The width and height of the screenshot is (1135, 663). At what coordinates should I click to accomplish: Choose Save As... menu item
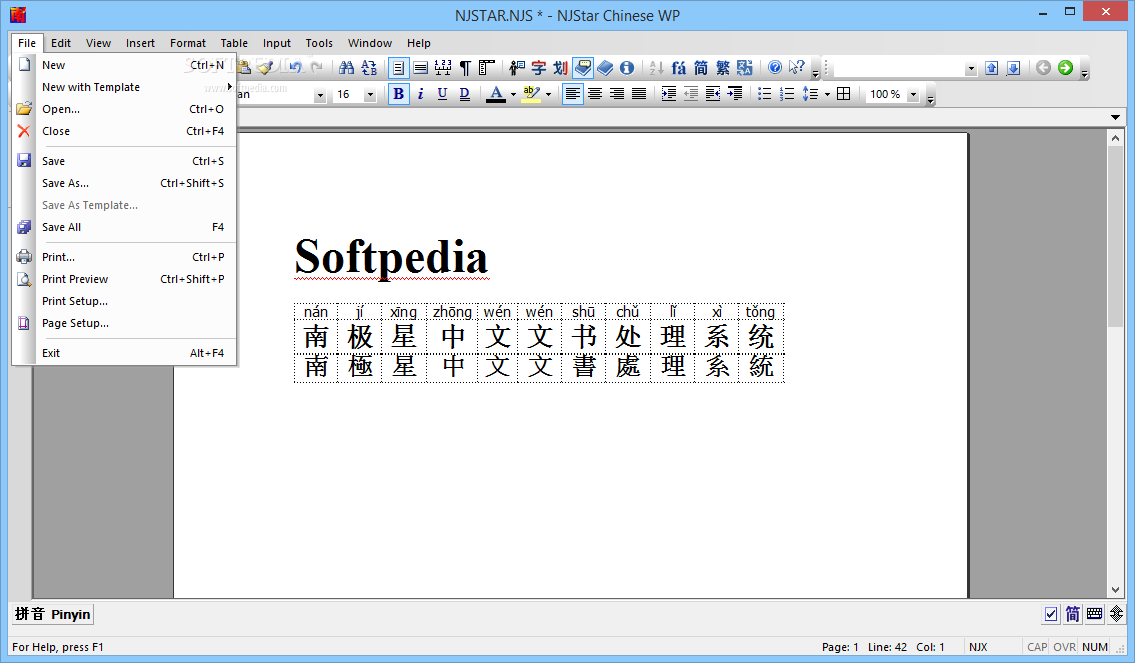[125, 183]
